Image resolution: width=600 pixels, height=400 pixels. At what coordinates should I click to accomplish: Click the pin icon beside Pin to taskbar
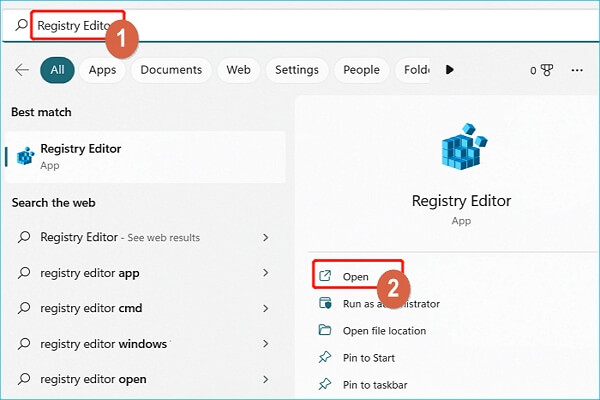(x=325, y=384)
